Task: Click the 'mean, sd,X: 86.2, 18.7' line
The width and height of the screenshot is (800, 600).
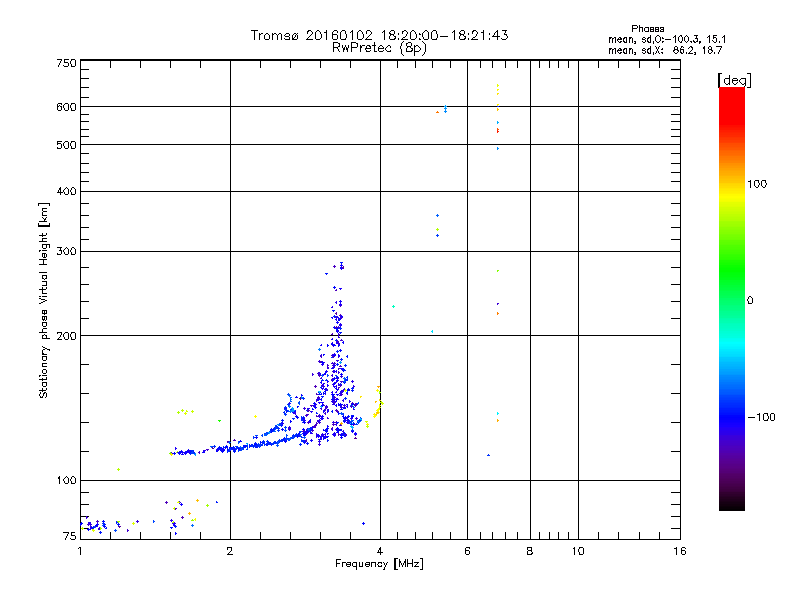Action: (665, 51)
